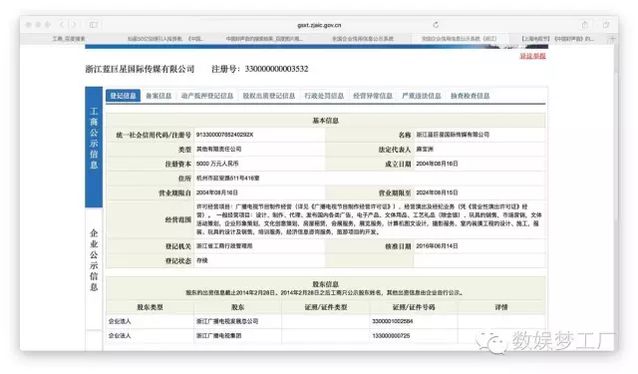The width and height of the screenshot is (638, 374).
Task: Click shareholder 浙江广播电视发展总公司
Action: 227,321
